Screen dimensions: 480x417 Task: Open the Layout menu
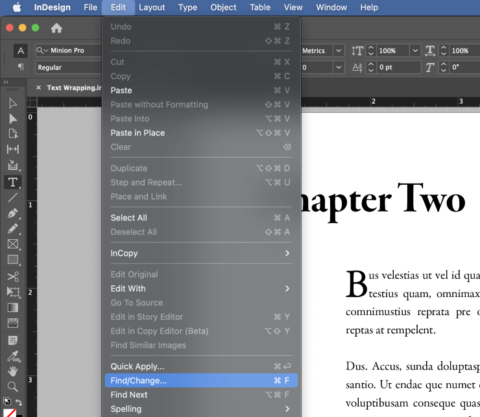152,7
